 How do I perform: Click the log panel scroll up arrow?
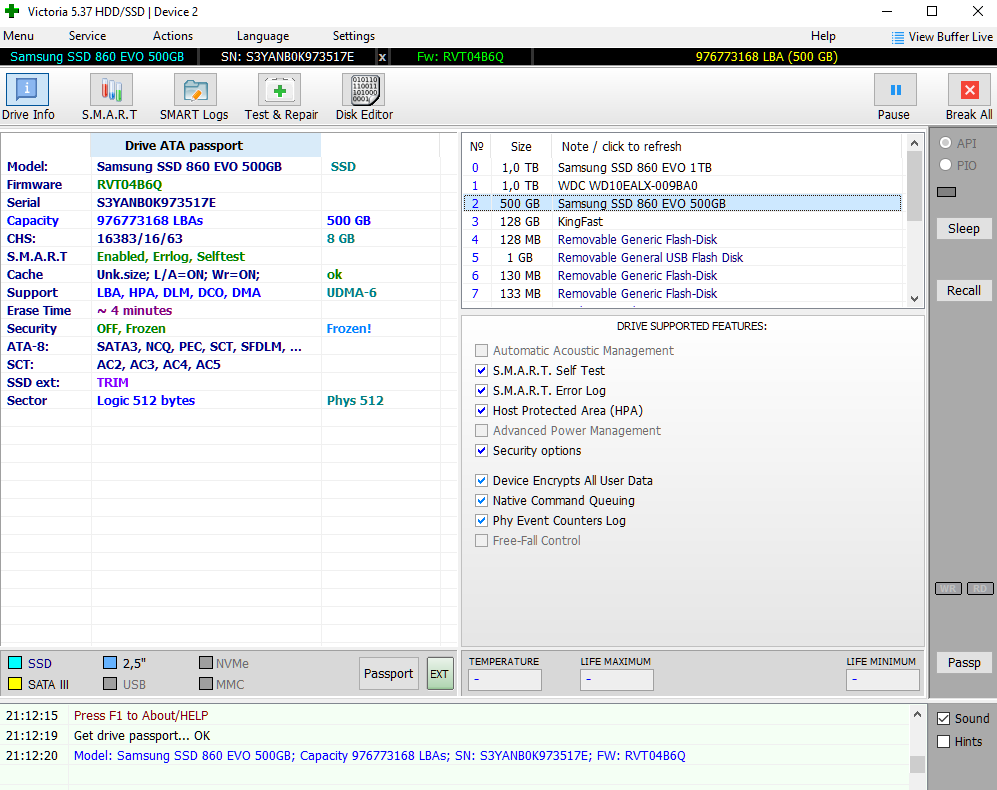point(917,714)
